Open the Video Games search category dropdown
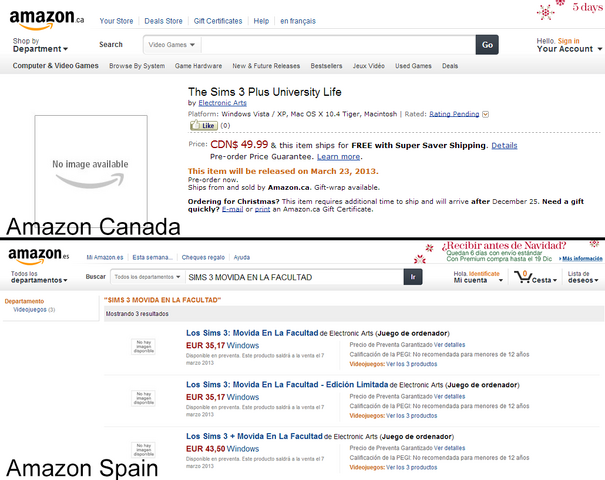Image resolution: width=605 pixels, height=480 pixels. pyautogui.click(x=171, y=45)
